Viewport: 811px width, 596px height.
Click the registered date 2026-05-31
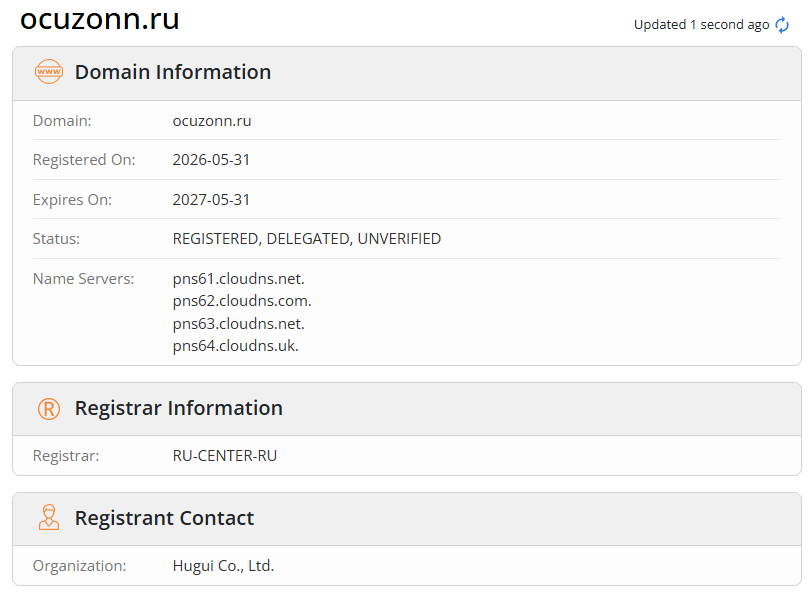(211, 160)
